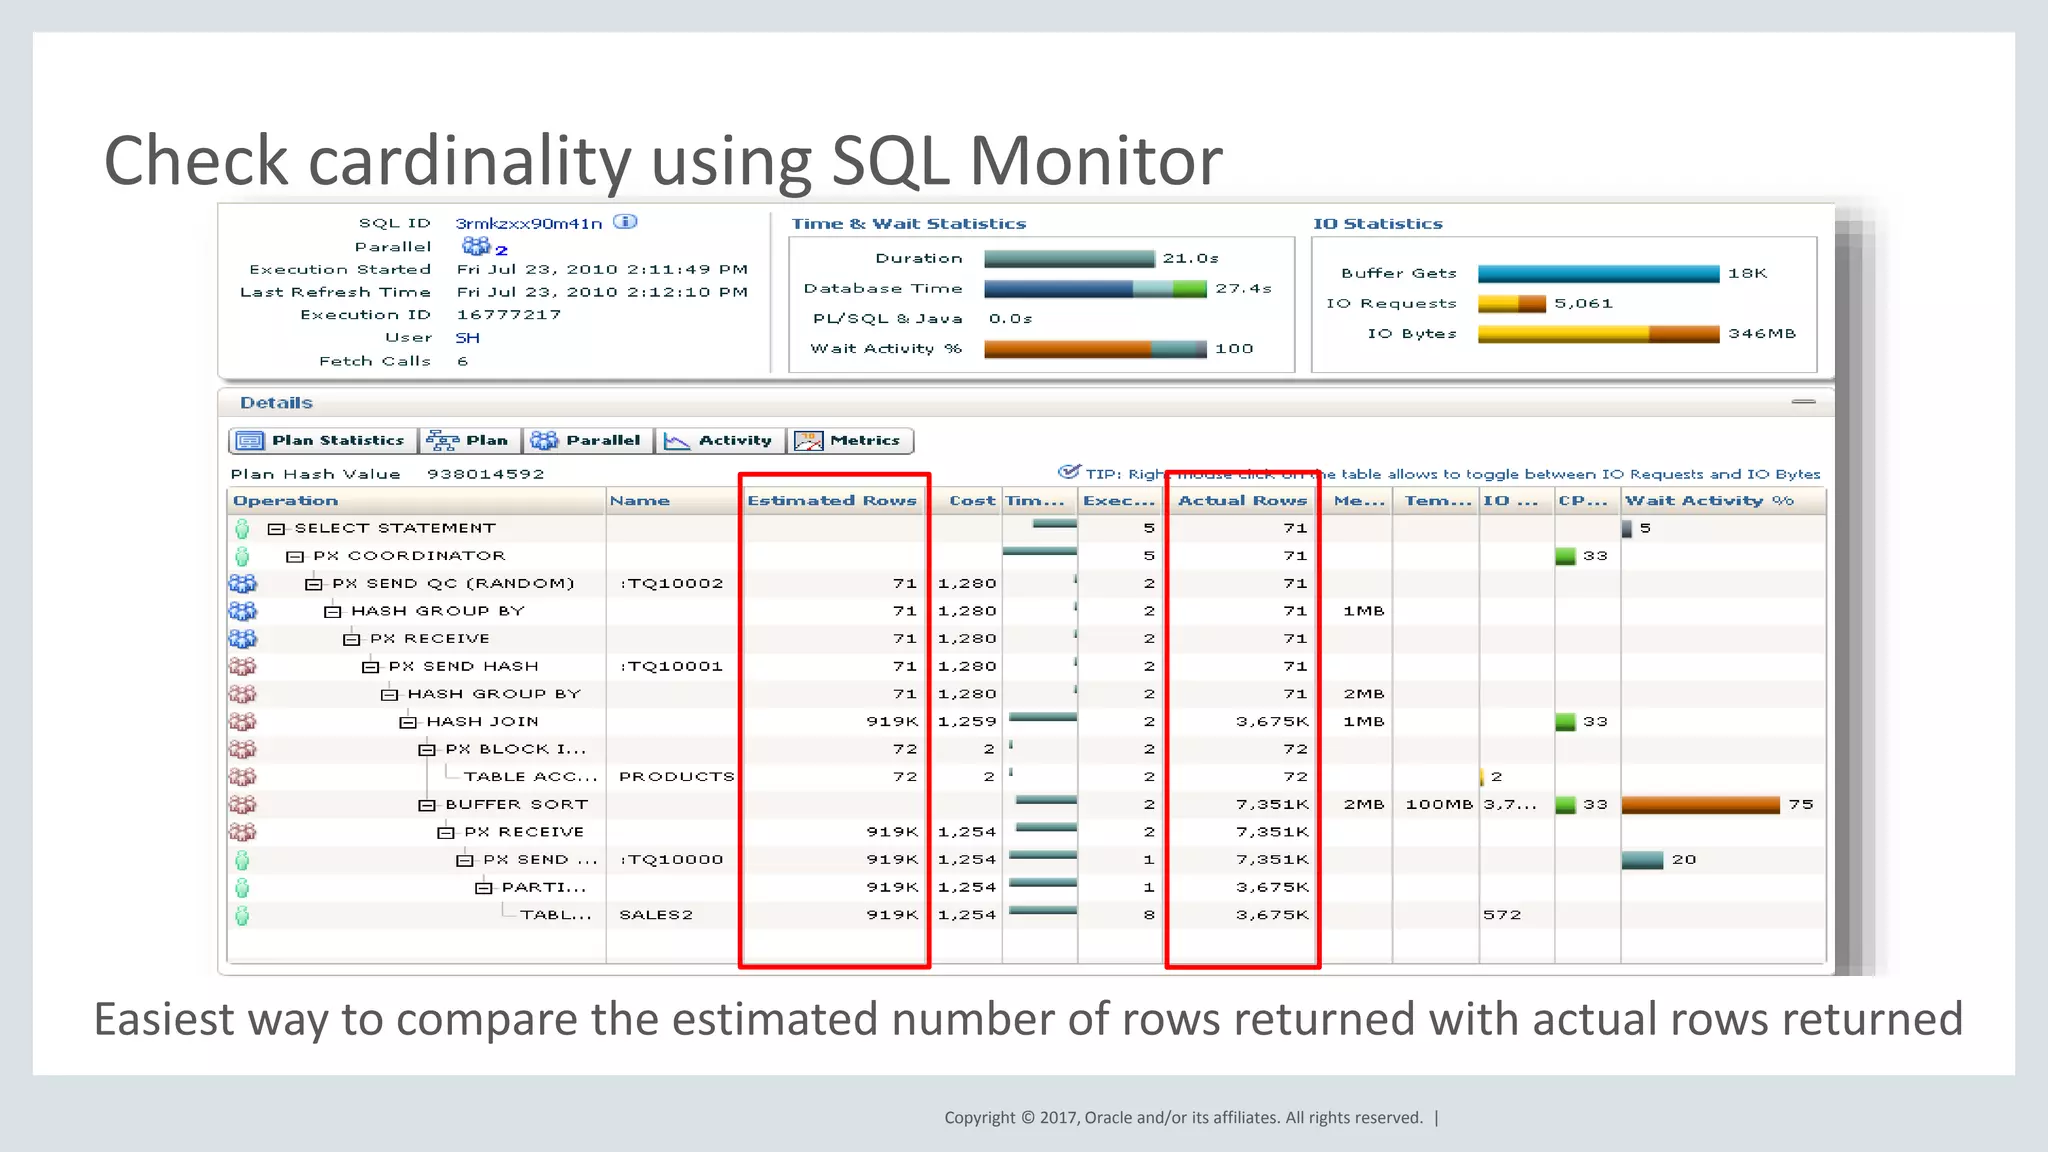The width and height of the screenshot is (2048, 1152).
Task: Click the Plan Statistics tab icon
Action: 249,441
